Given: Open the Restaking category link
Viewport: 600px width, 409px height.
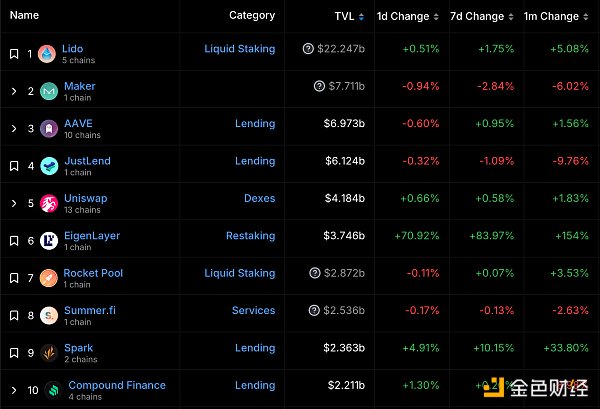Looking at the screenshot, I should click(250, 236).
